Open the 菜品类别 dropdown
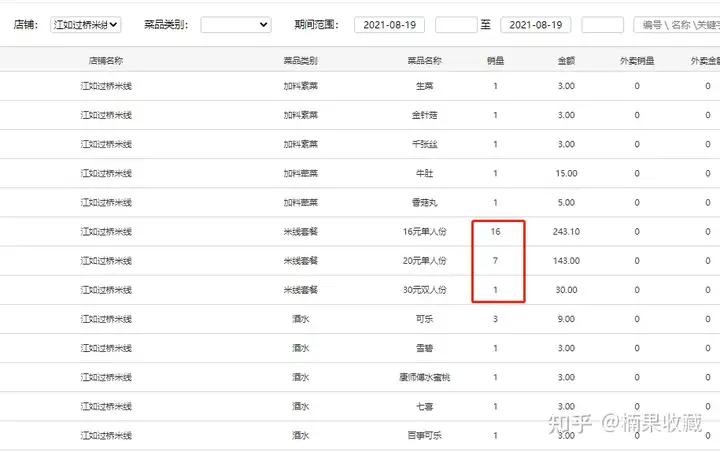Image resolution: width=720 pixels, height=452 pixels. [236, 25]
